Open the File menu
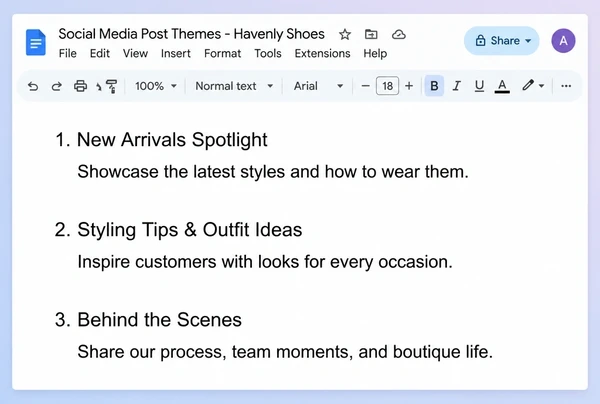 (x=68, y=54)
